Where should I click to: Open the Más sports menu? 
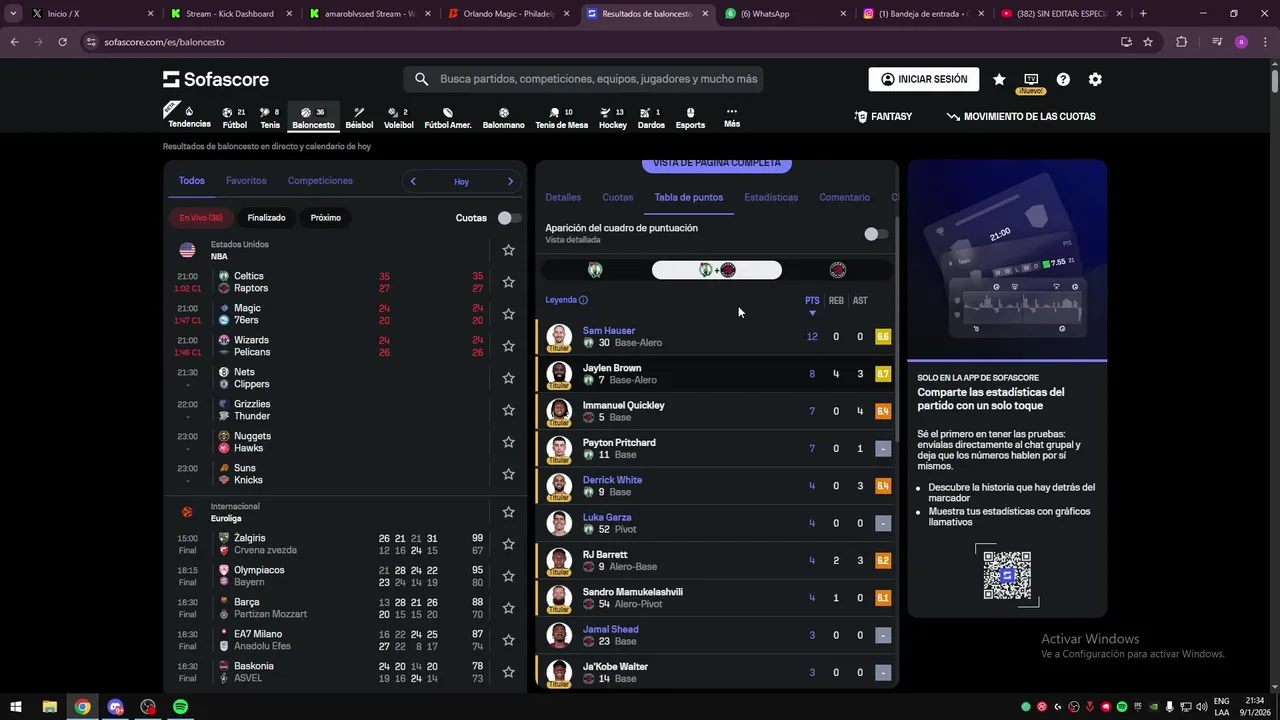click(x=732, y=118)
